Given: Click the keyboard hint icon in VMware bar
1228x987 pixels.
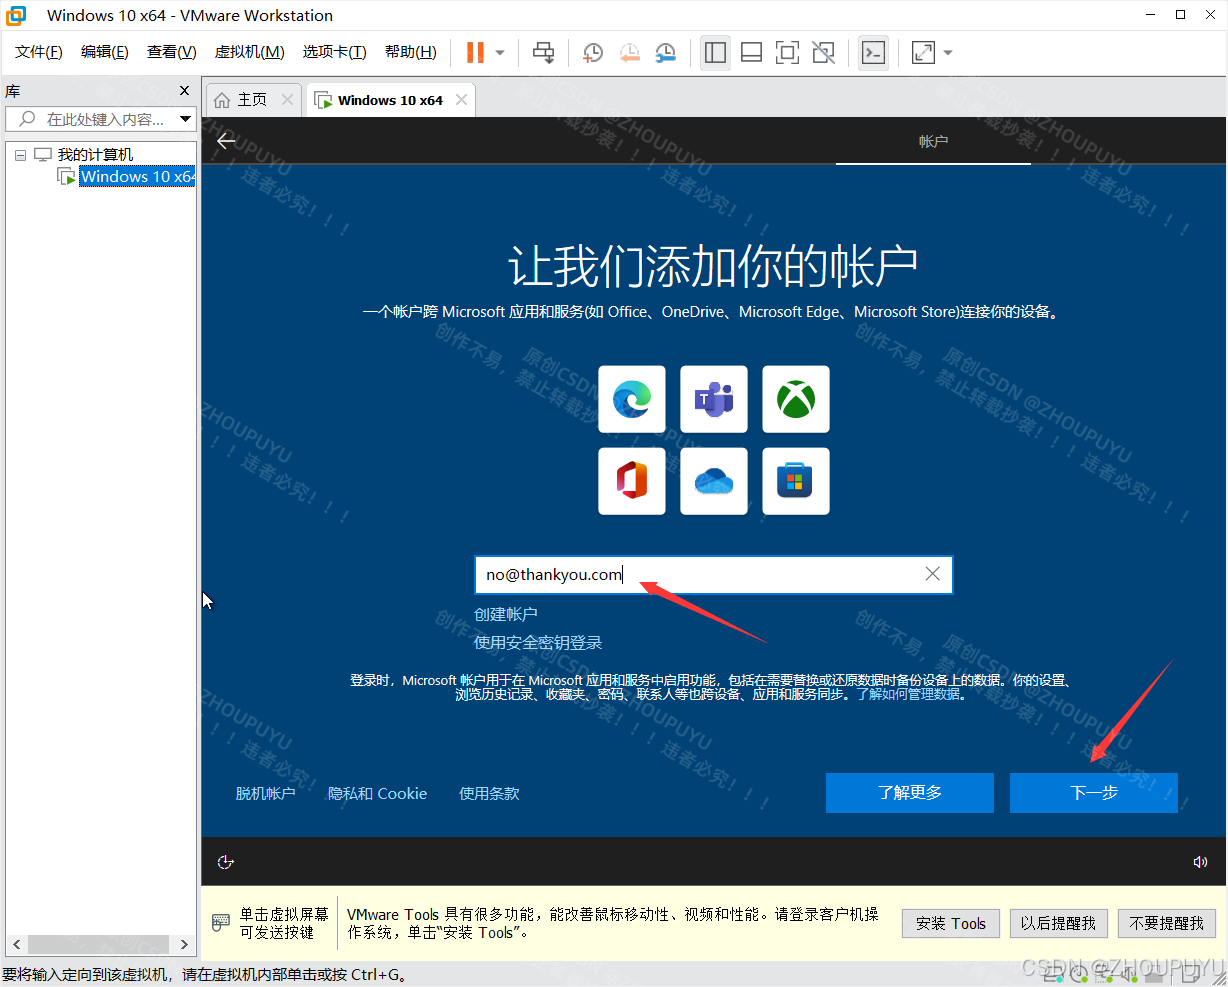Looking at the screenshot, I should pos(221,923).
